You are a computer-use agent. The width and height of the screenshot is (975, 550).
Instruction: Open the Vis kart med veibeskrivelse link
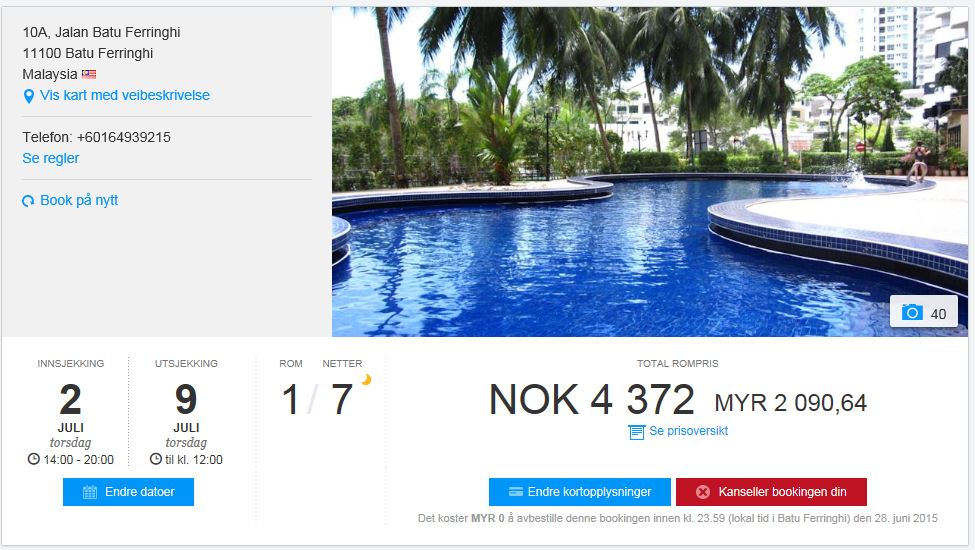click(x=124, y=95)
